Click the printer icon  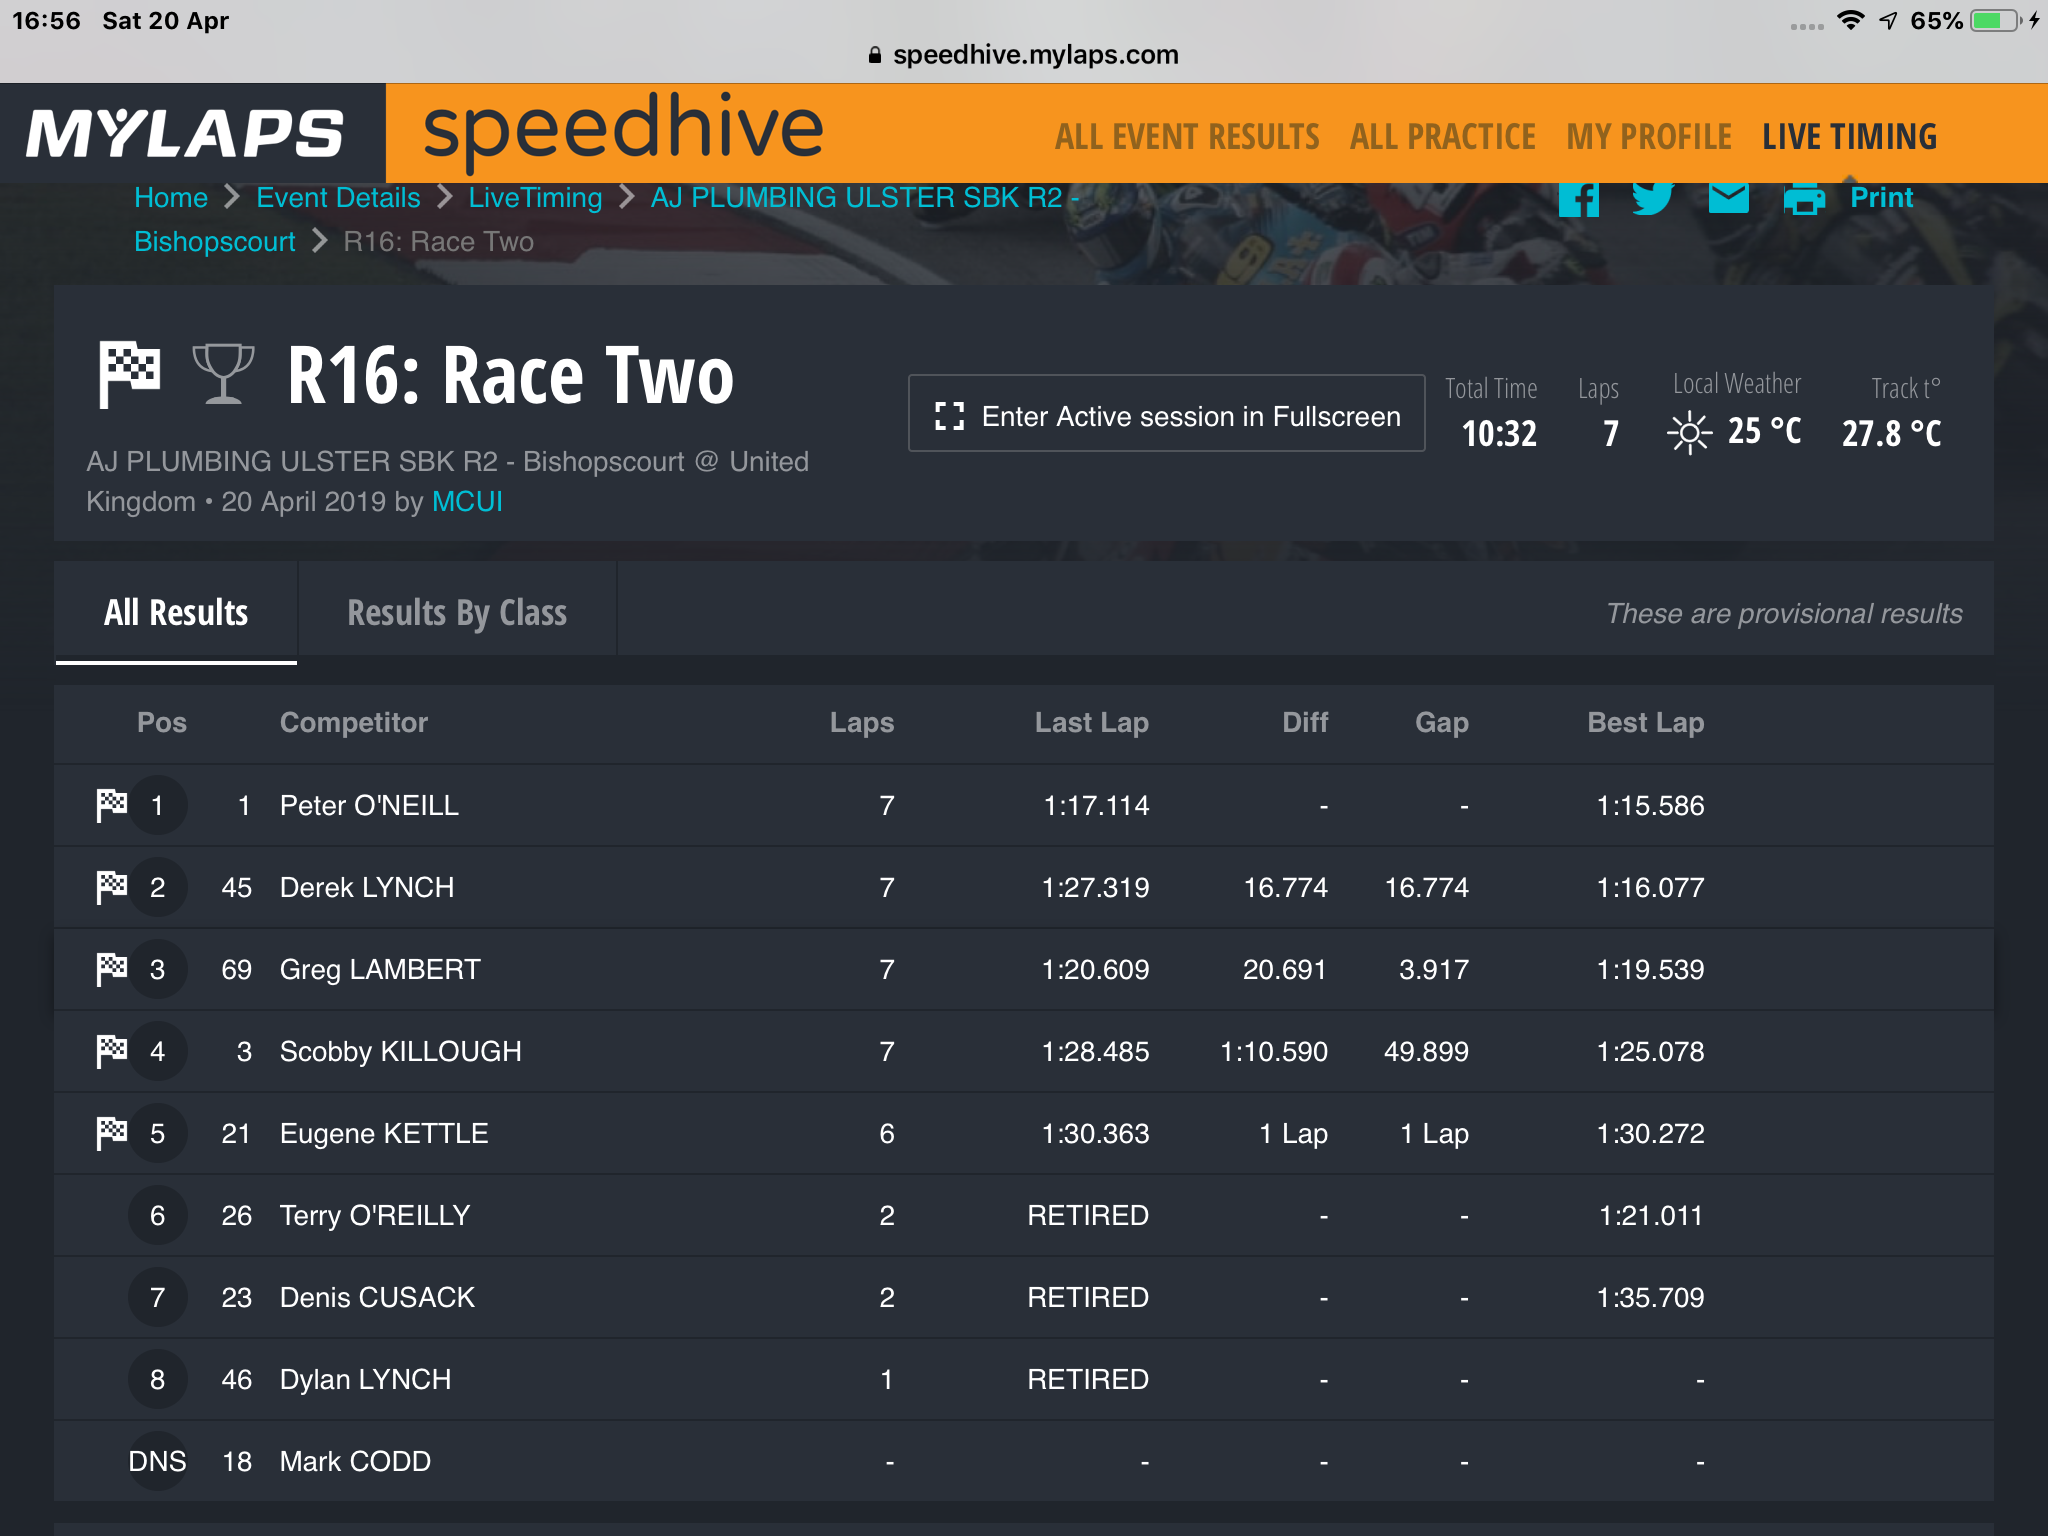point(1805,198)
